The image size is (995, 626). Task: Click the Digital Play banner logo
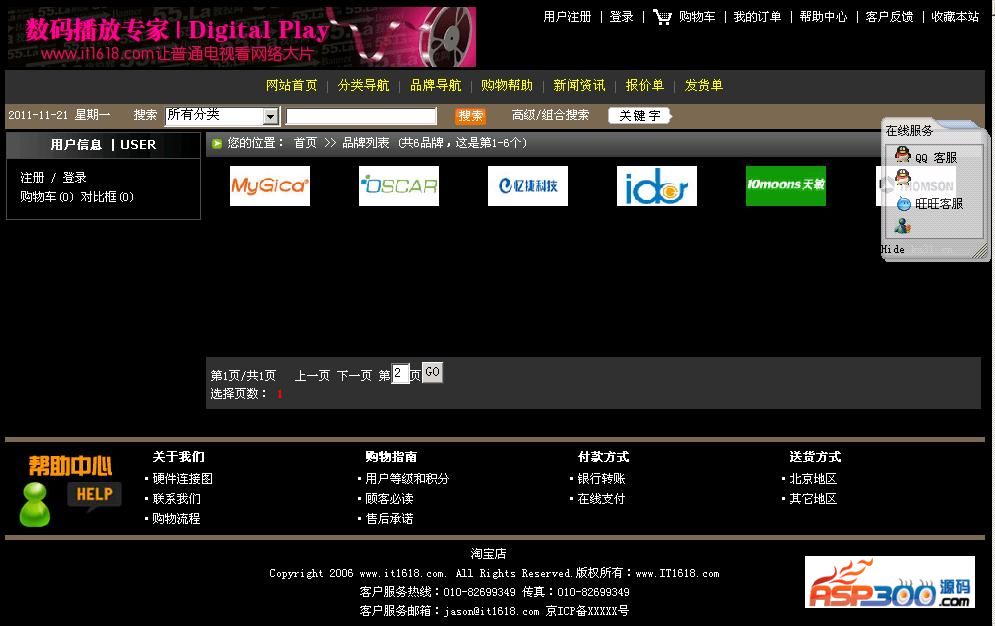[x=241, y=37]
